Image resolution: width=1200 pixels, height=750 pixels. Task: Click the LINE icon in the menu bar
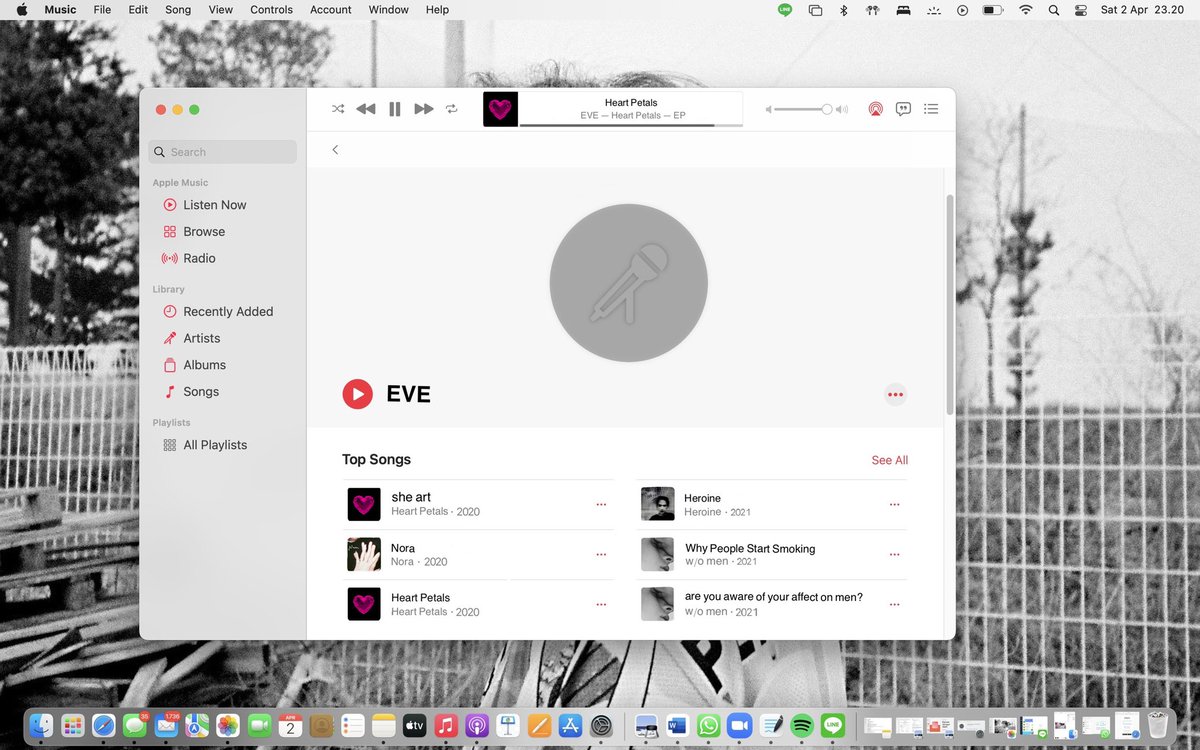[x=785, y=10]
